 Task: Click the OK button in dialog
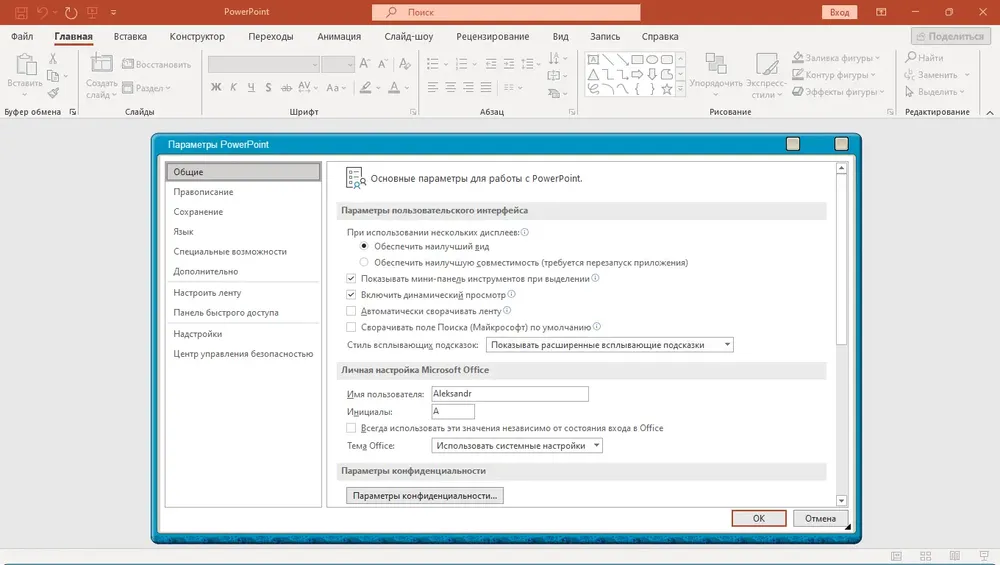pos(759,518)
